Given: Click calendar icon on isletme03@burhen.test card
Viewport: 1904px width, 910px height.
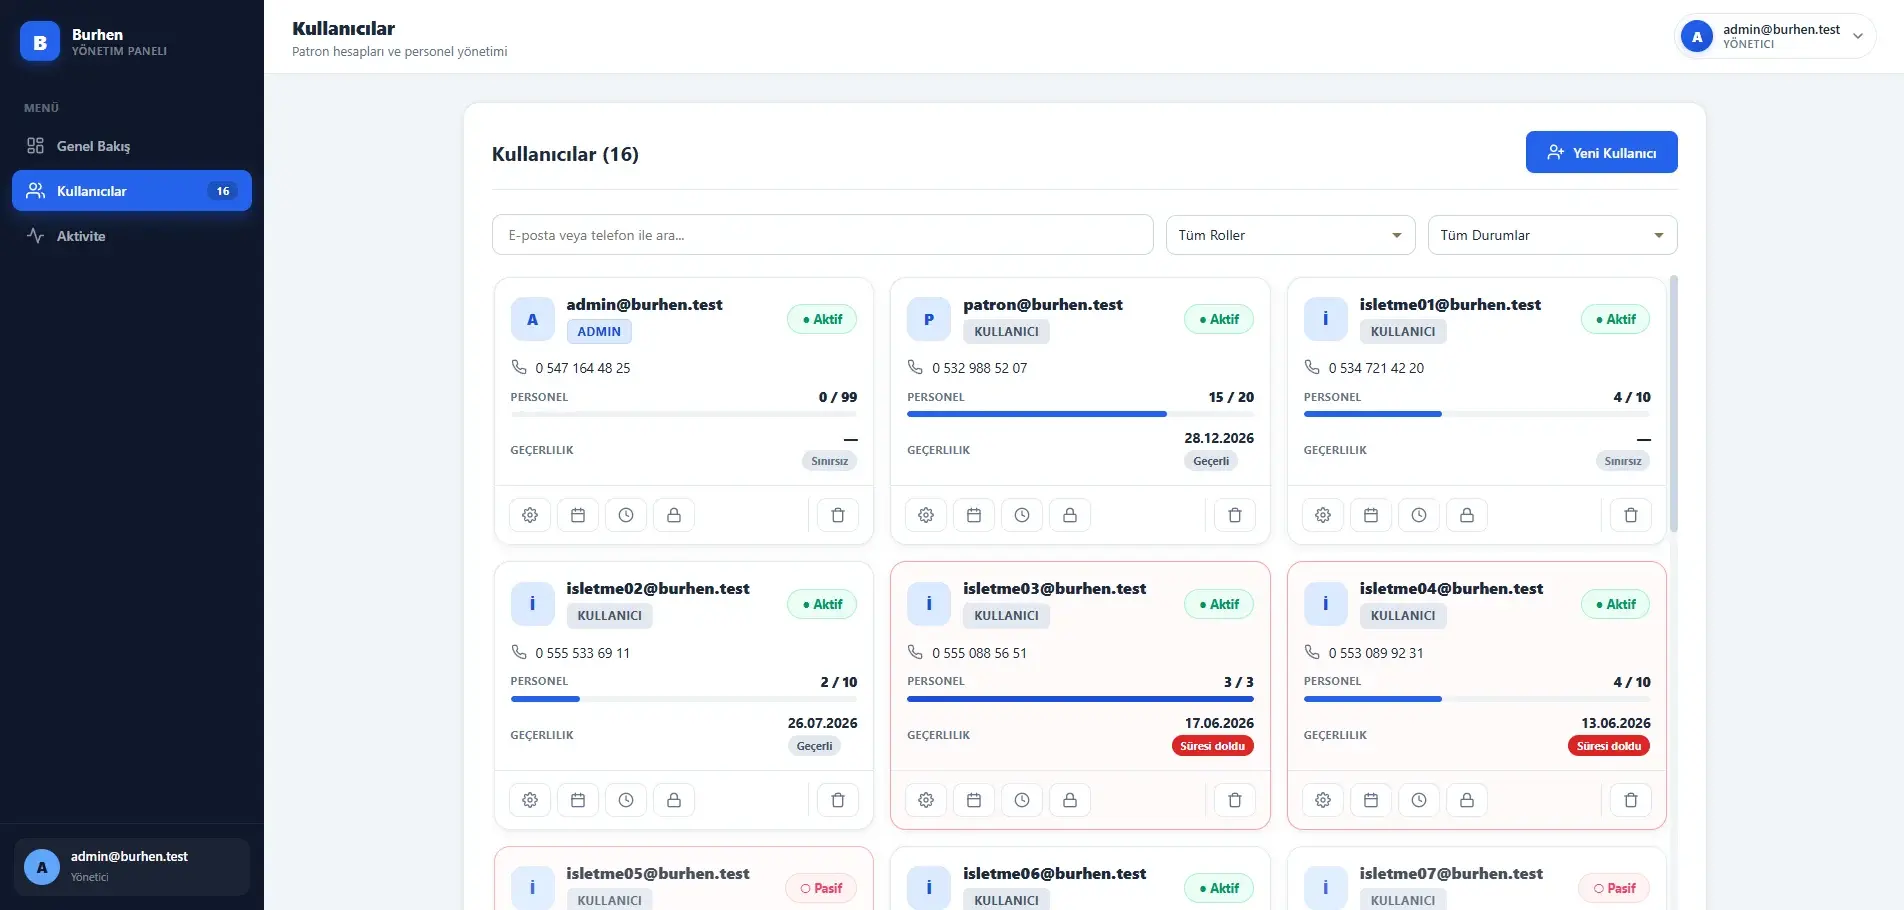Looking at the screenshot, I should [974, 800].
